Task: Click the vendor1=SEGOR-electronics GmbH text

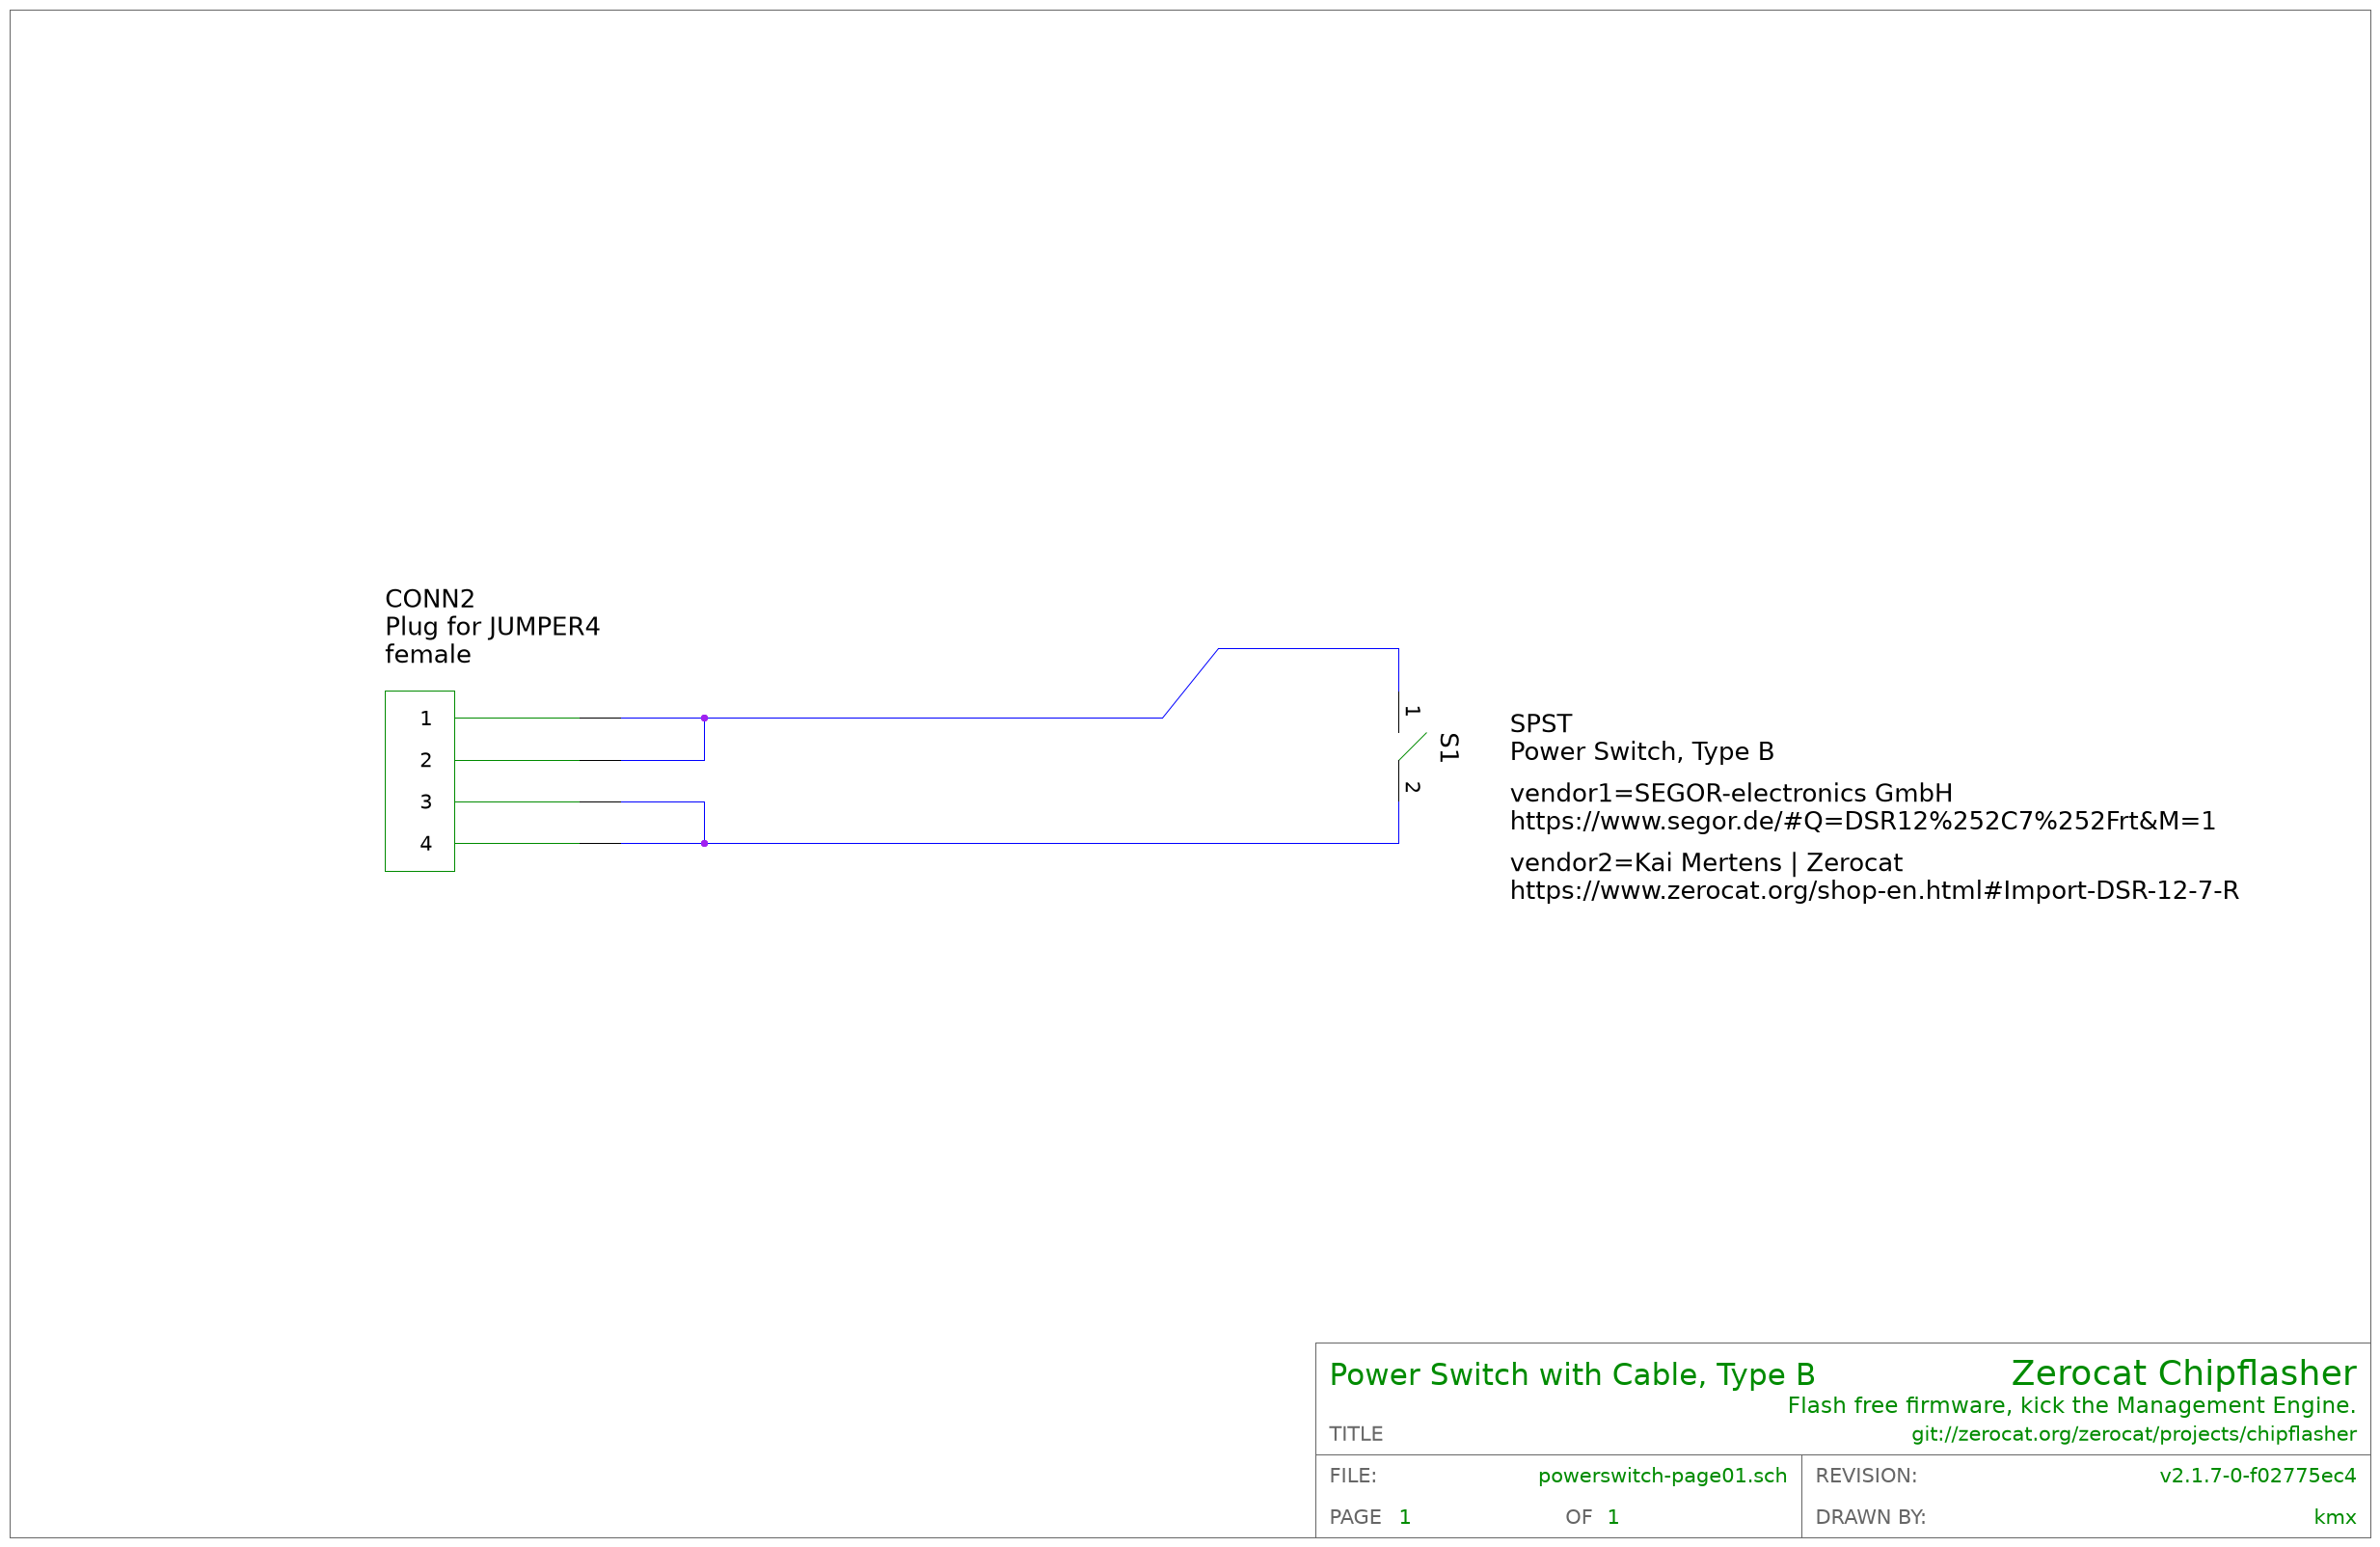Action: 1730,794
